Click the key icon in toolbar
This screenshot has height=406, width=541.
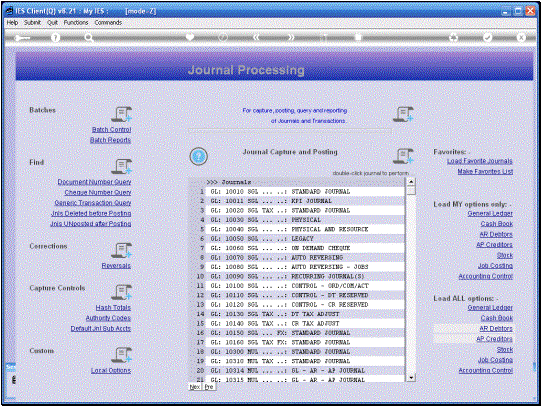(x=23, y=38)
